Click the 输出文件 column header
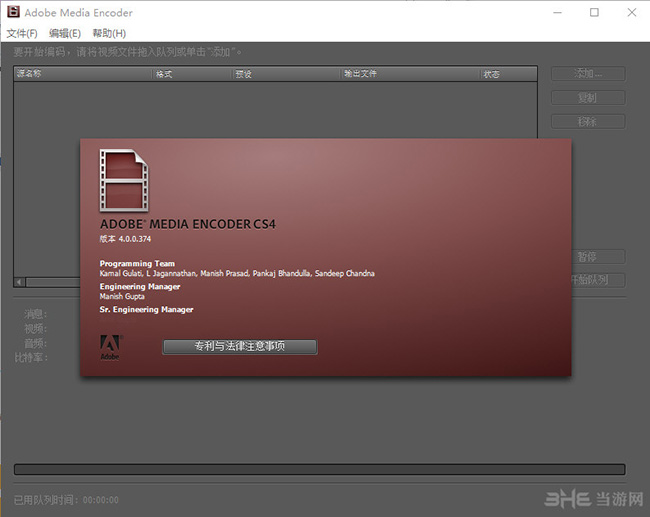 point(410,74)
